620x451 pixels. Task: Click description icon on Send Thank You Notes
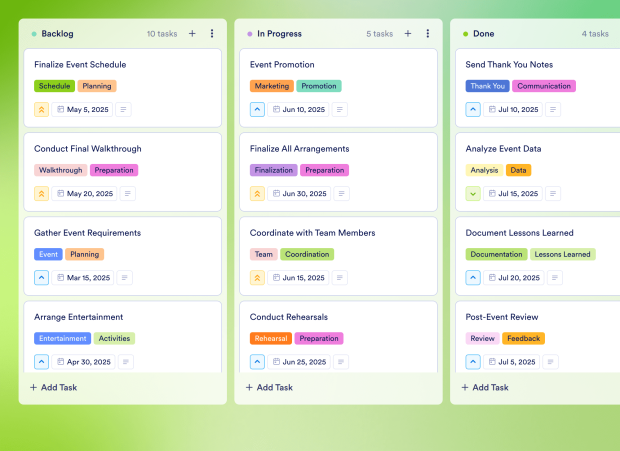pos(552,110)
